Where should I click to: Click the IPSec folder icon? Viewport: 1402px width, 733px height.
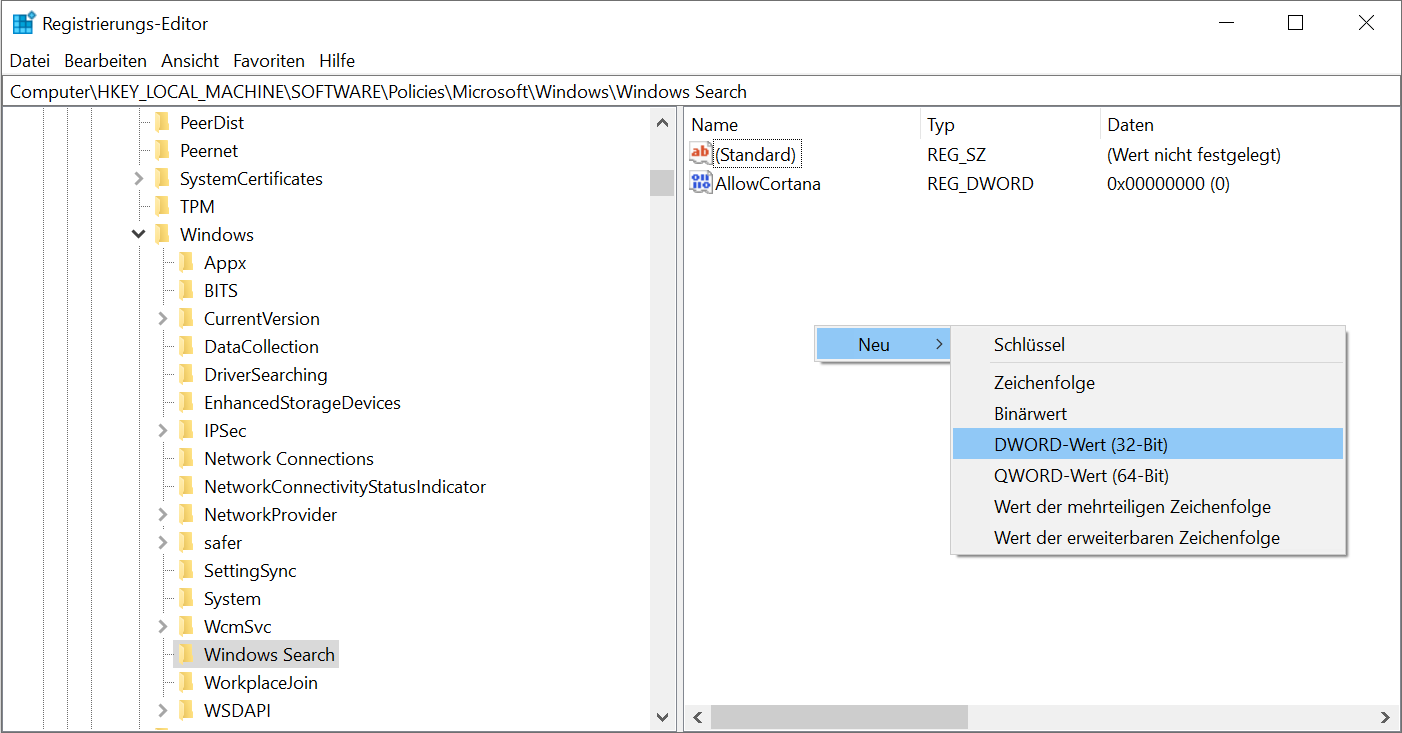click(x=187, y=431)
